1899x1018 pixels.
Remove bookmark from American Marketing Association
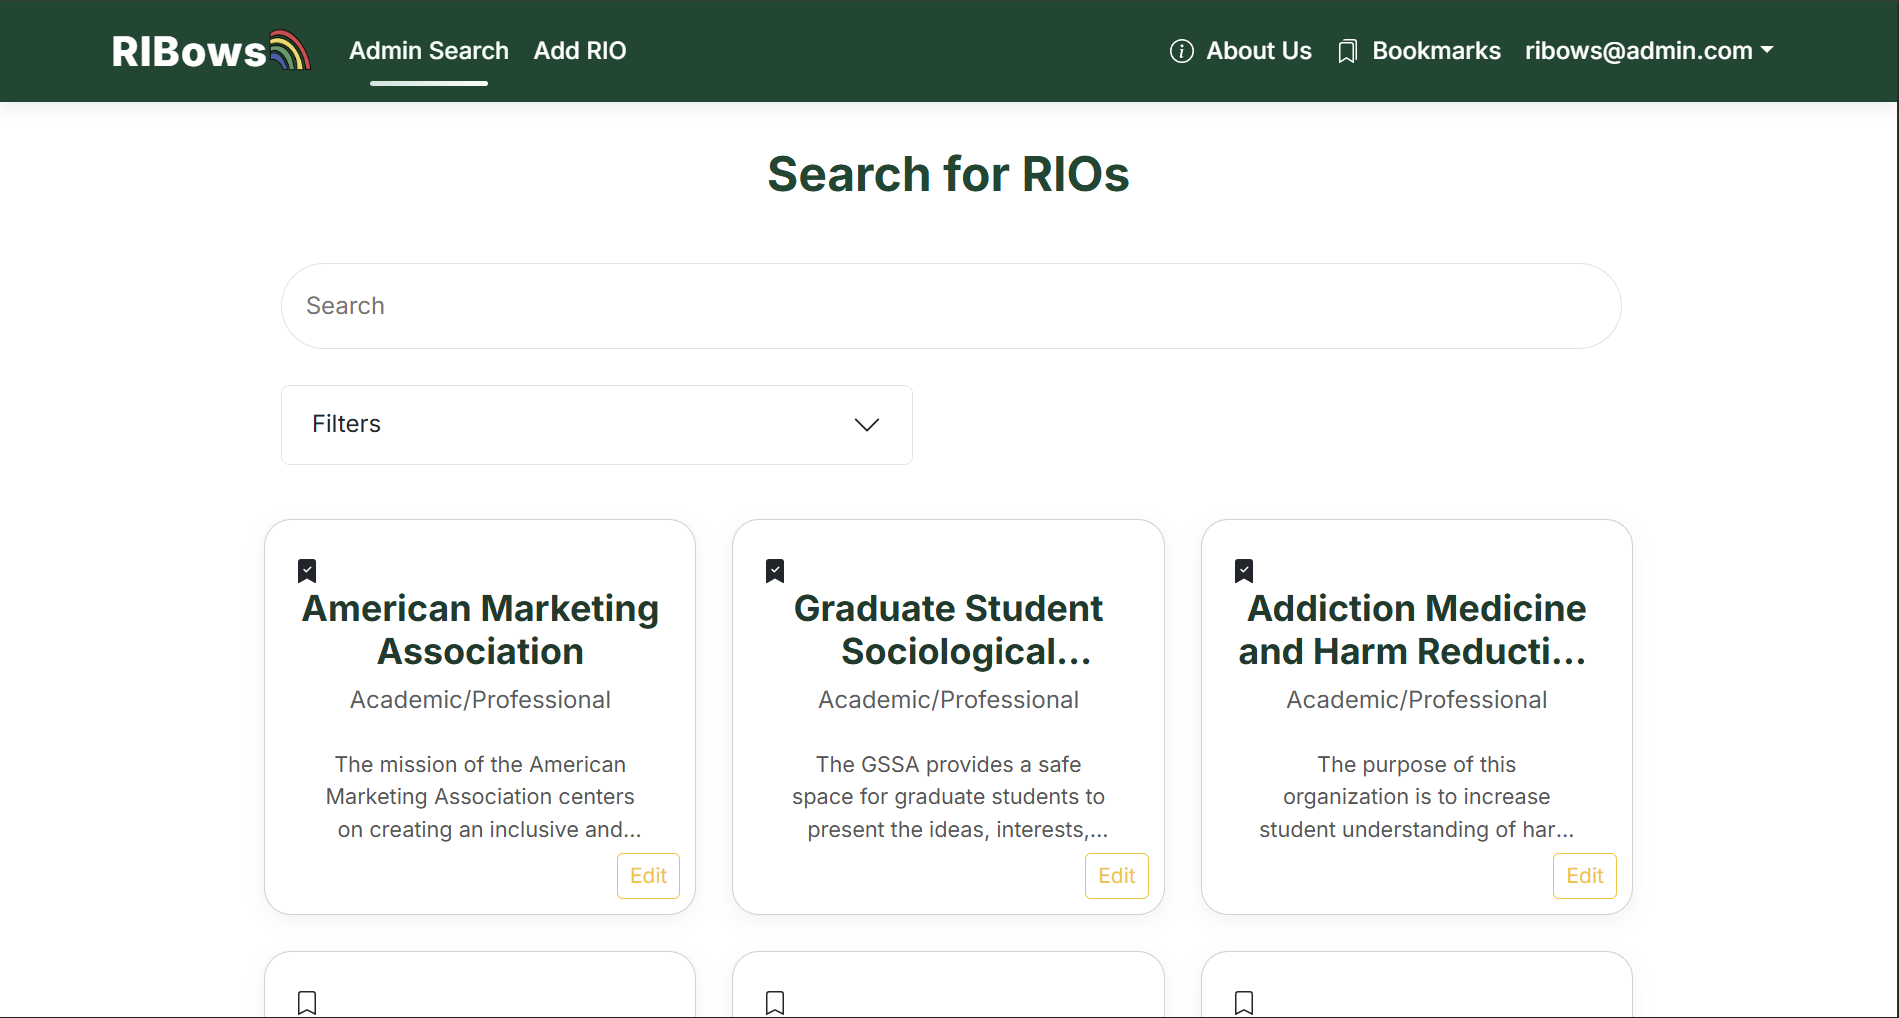(307, 571)
